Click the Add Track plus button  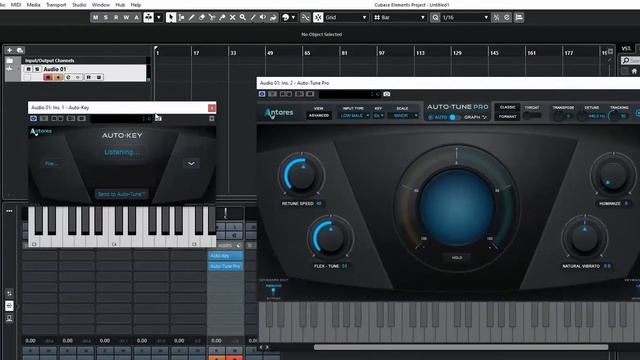pyautogui.click(x=10, y=50)
